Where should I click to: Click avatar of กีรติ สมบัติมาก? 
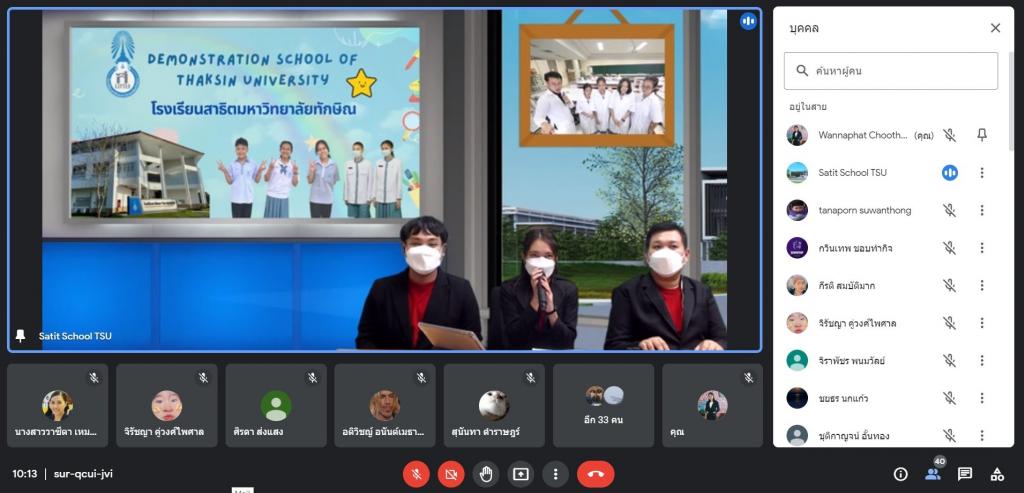pyautogui.click(x=797, y=285)
